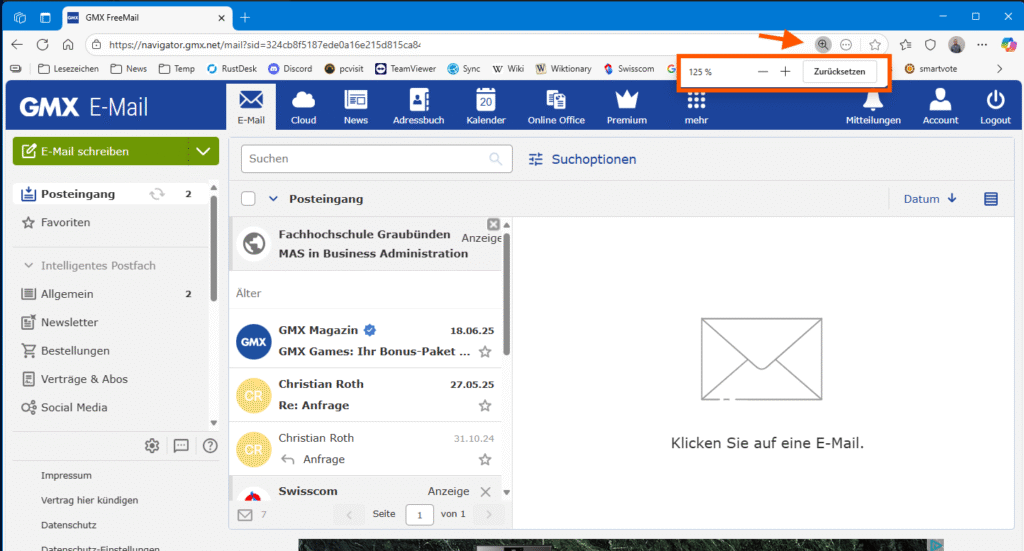Image resolution: width=1024 pixels, height=551 pixels.
Task: Star the GMX Magazin email
Action: point(485,352)
